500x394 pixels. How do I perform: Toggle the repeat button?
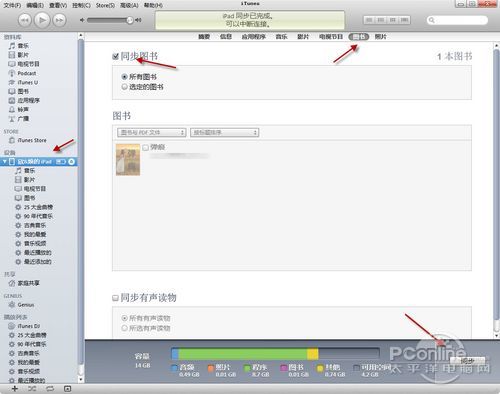50,389
